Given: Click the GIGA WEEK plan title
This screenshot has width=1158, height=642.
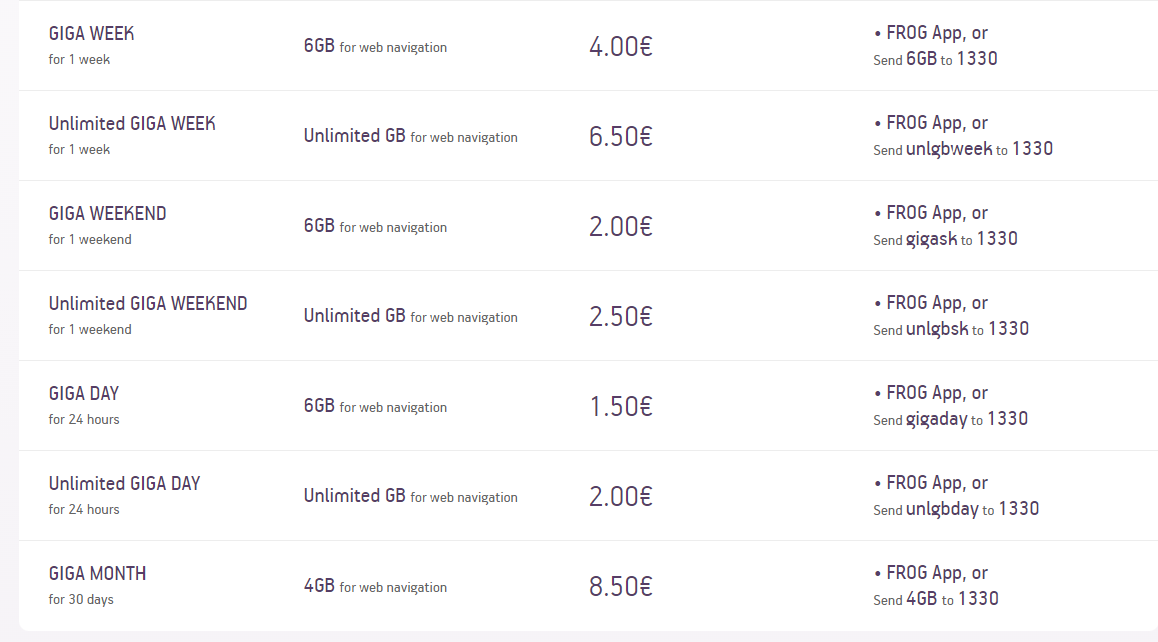Looking at the screenshot, I should pos(92,33).
